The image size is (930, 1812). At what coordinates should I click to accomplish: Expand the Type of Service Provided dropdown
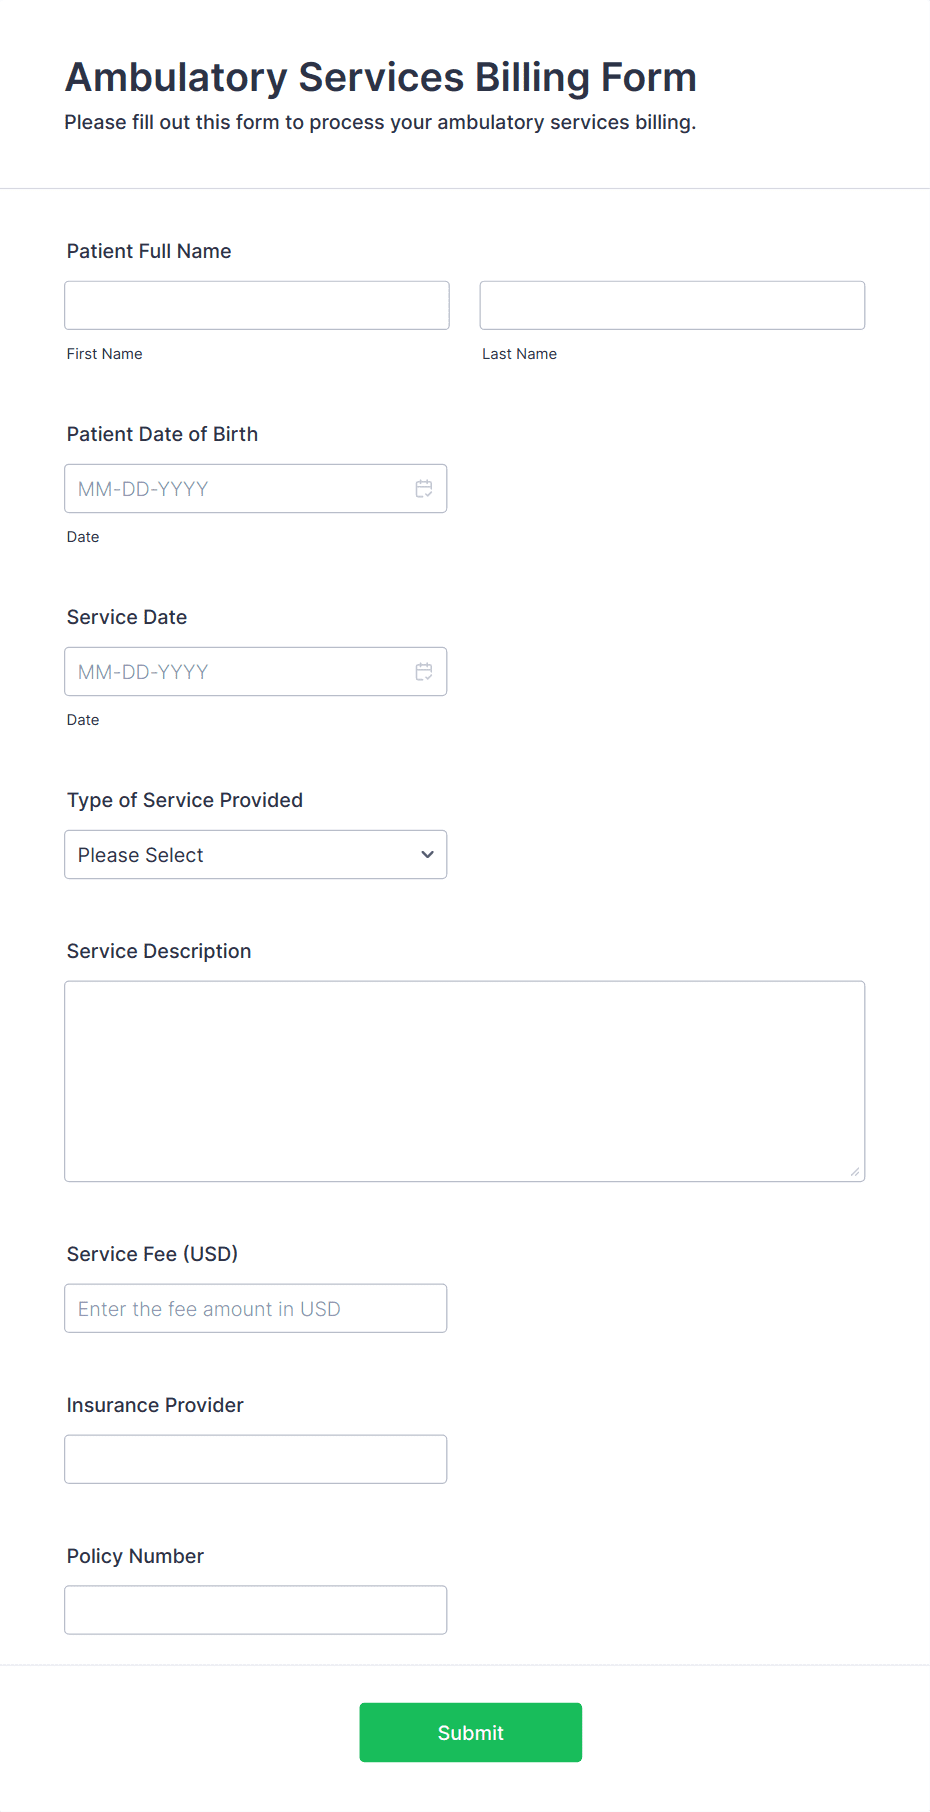(x=256, y=855)
